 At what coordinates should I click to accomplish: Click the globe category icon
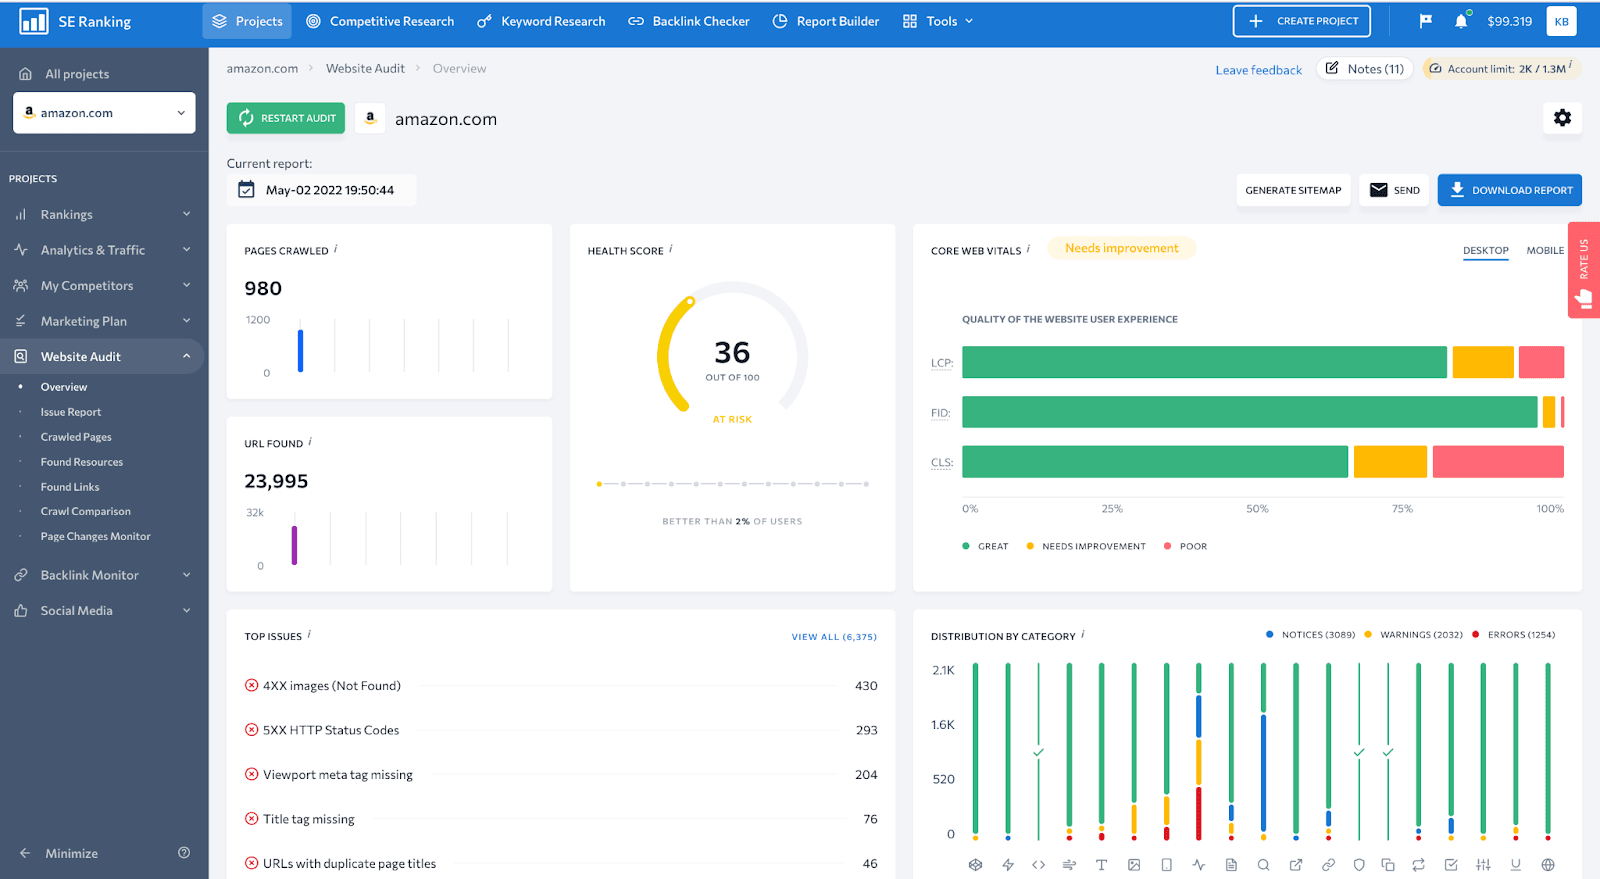coord(1548,865)
